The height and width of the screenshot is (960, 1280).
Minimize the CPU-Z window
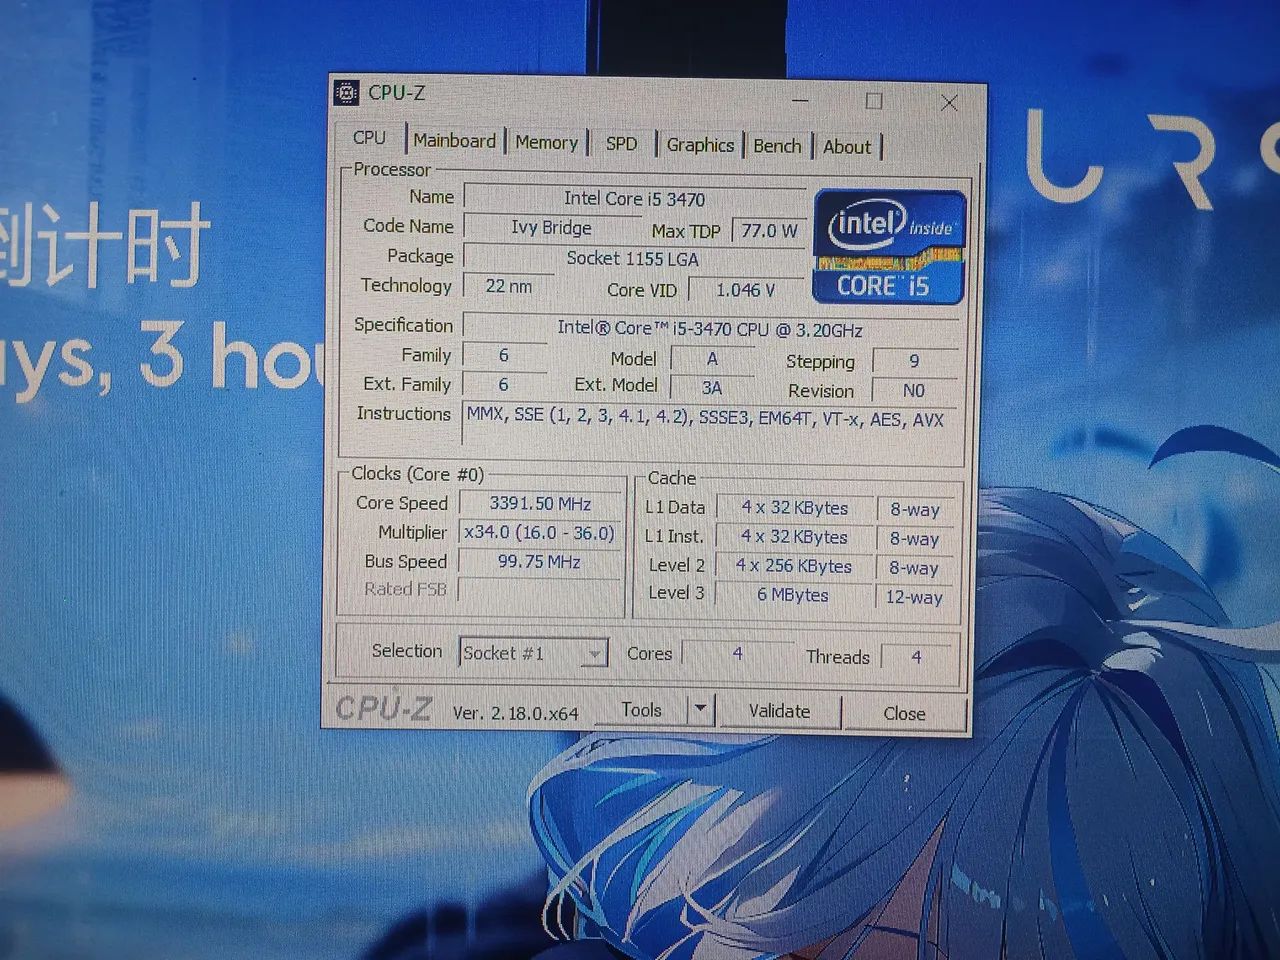[801, 100]
